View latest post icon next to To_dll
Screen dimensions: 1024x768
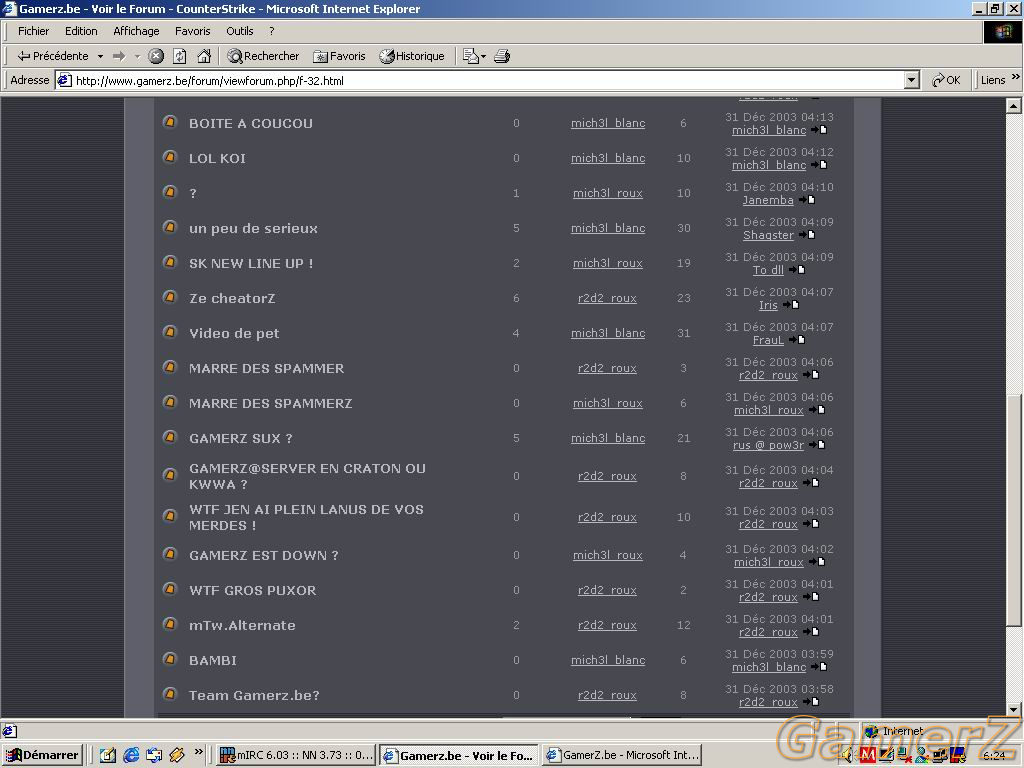(797, 270)
